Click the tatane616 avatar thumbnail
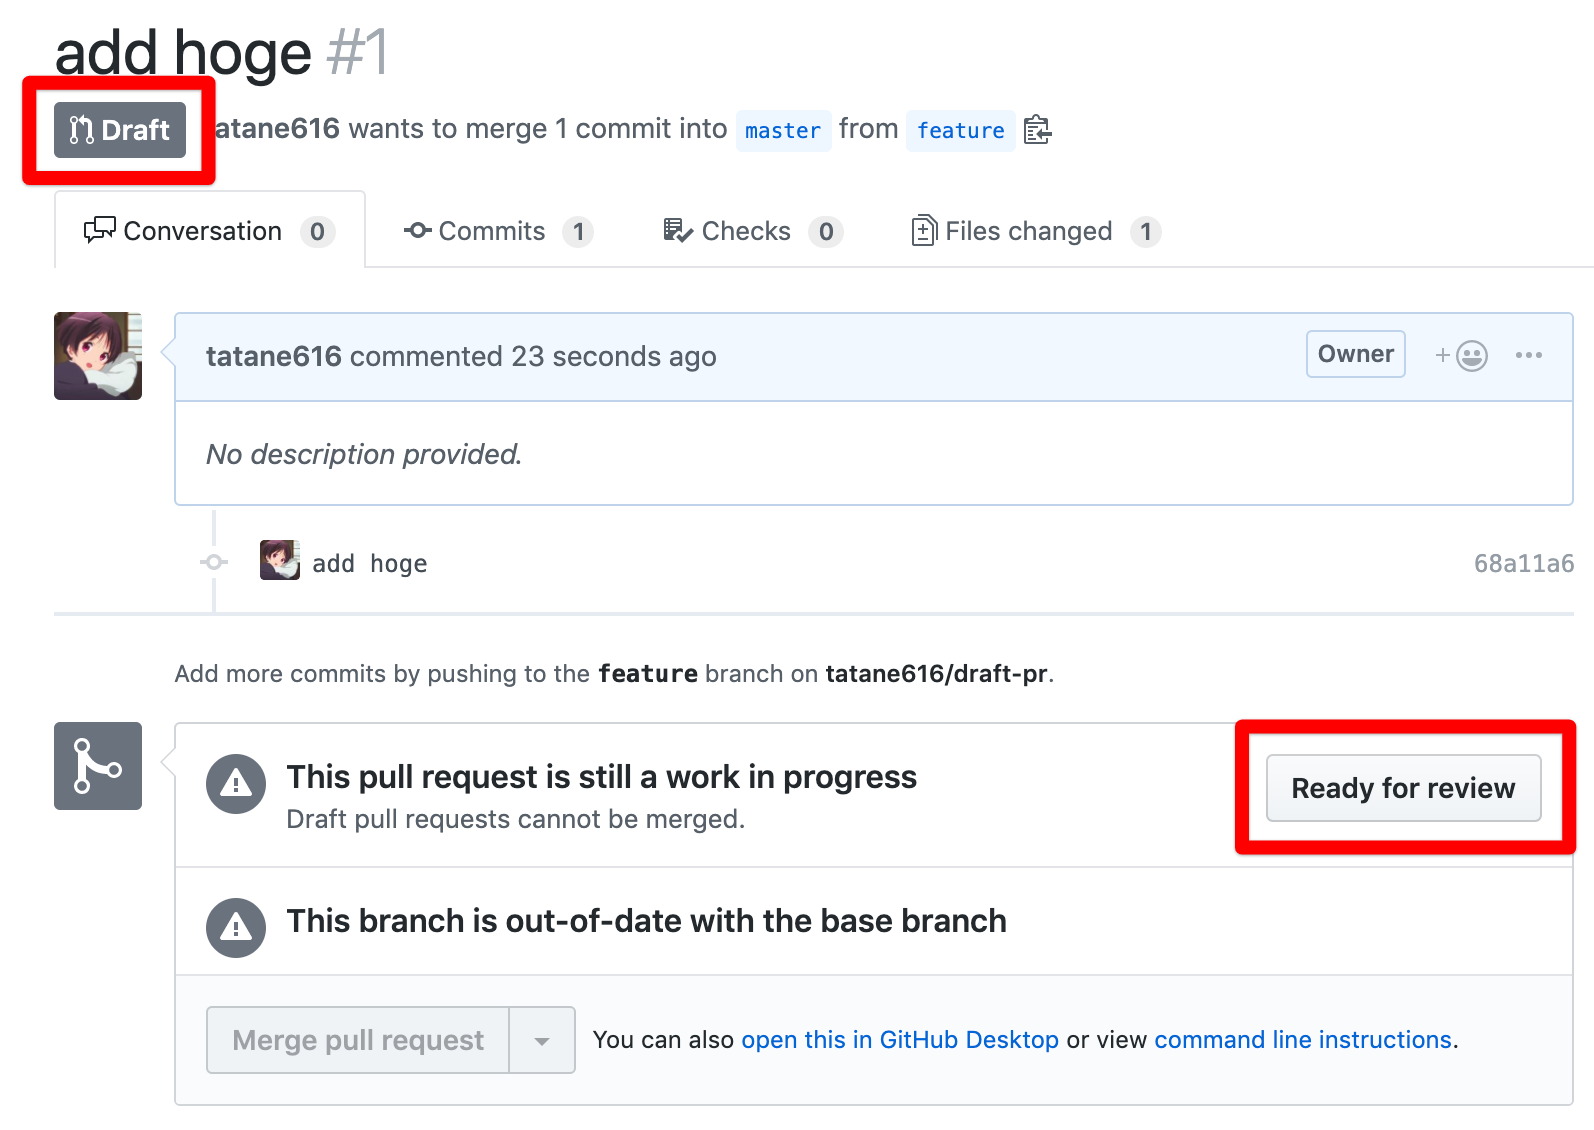 pyautogui.click(x=97, y=356)
